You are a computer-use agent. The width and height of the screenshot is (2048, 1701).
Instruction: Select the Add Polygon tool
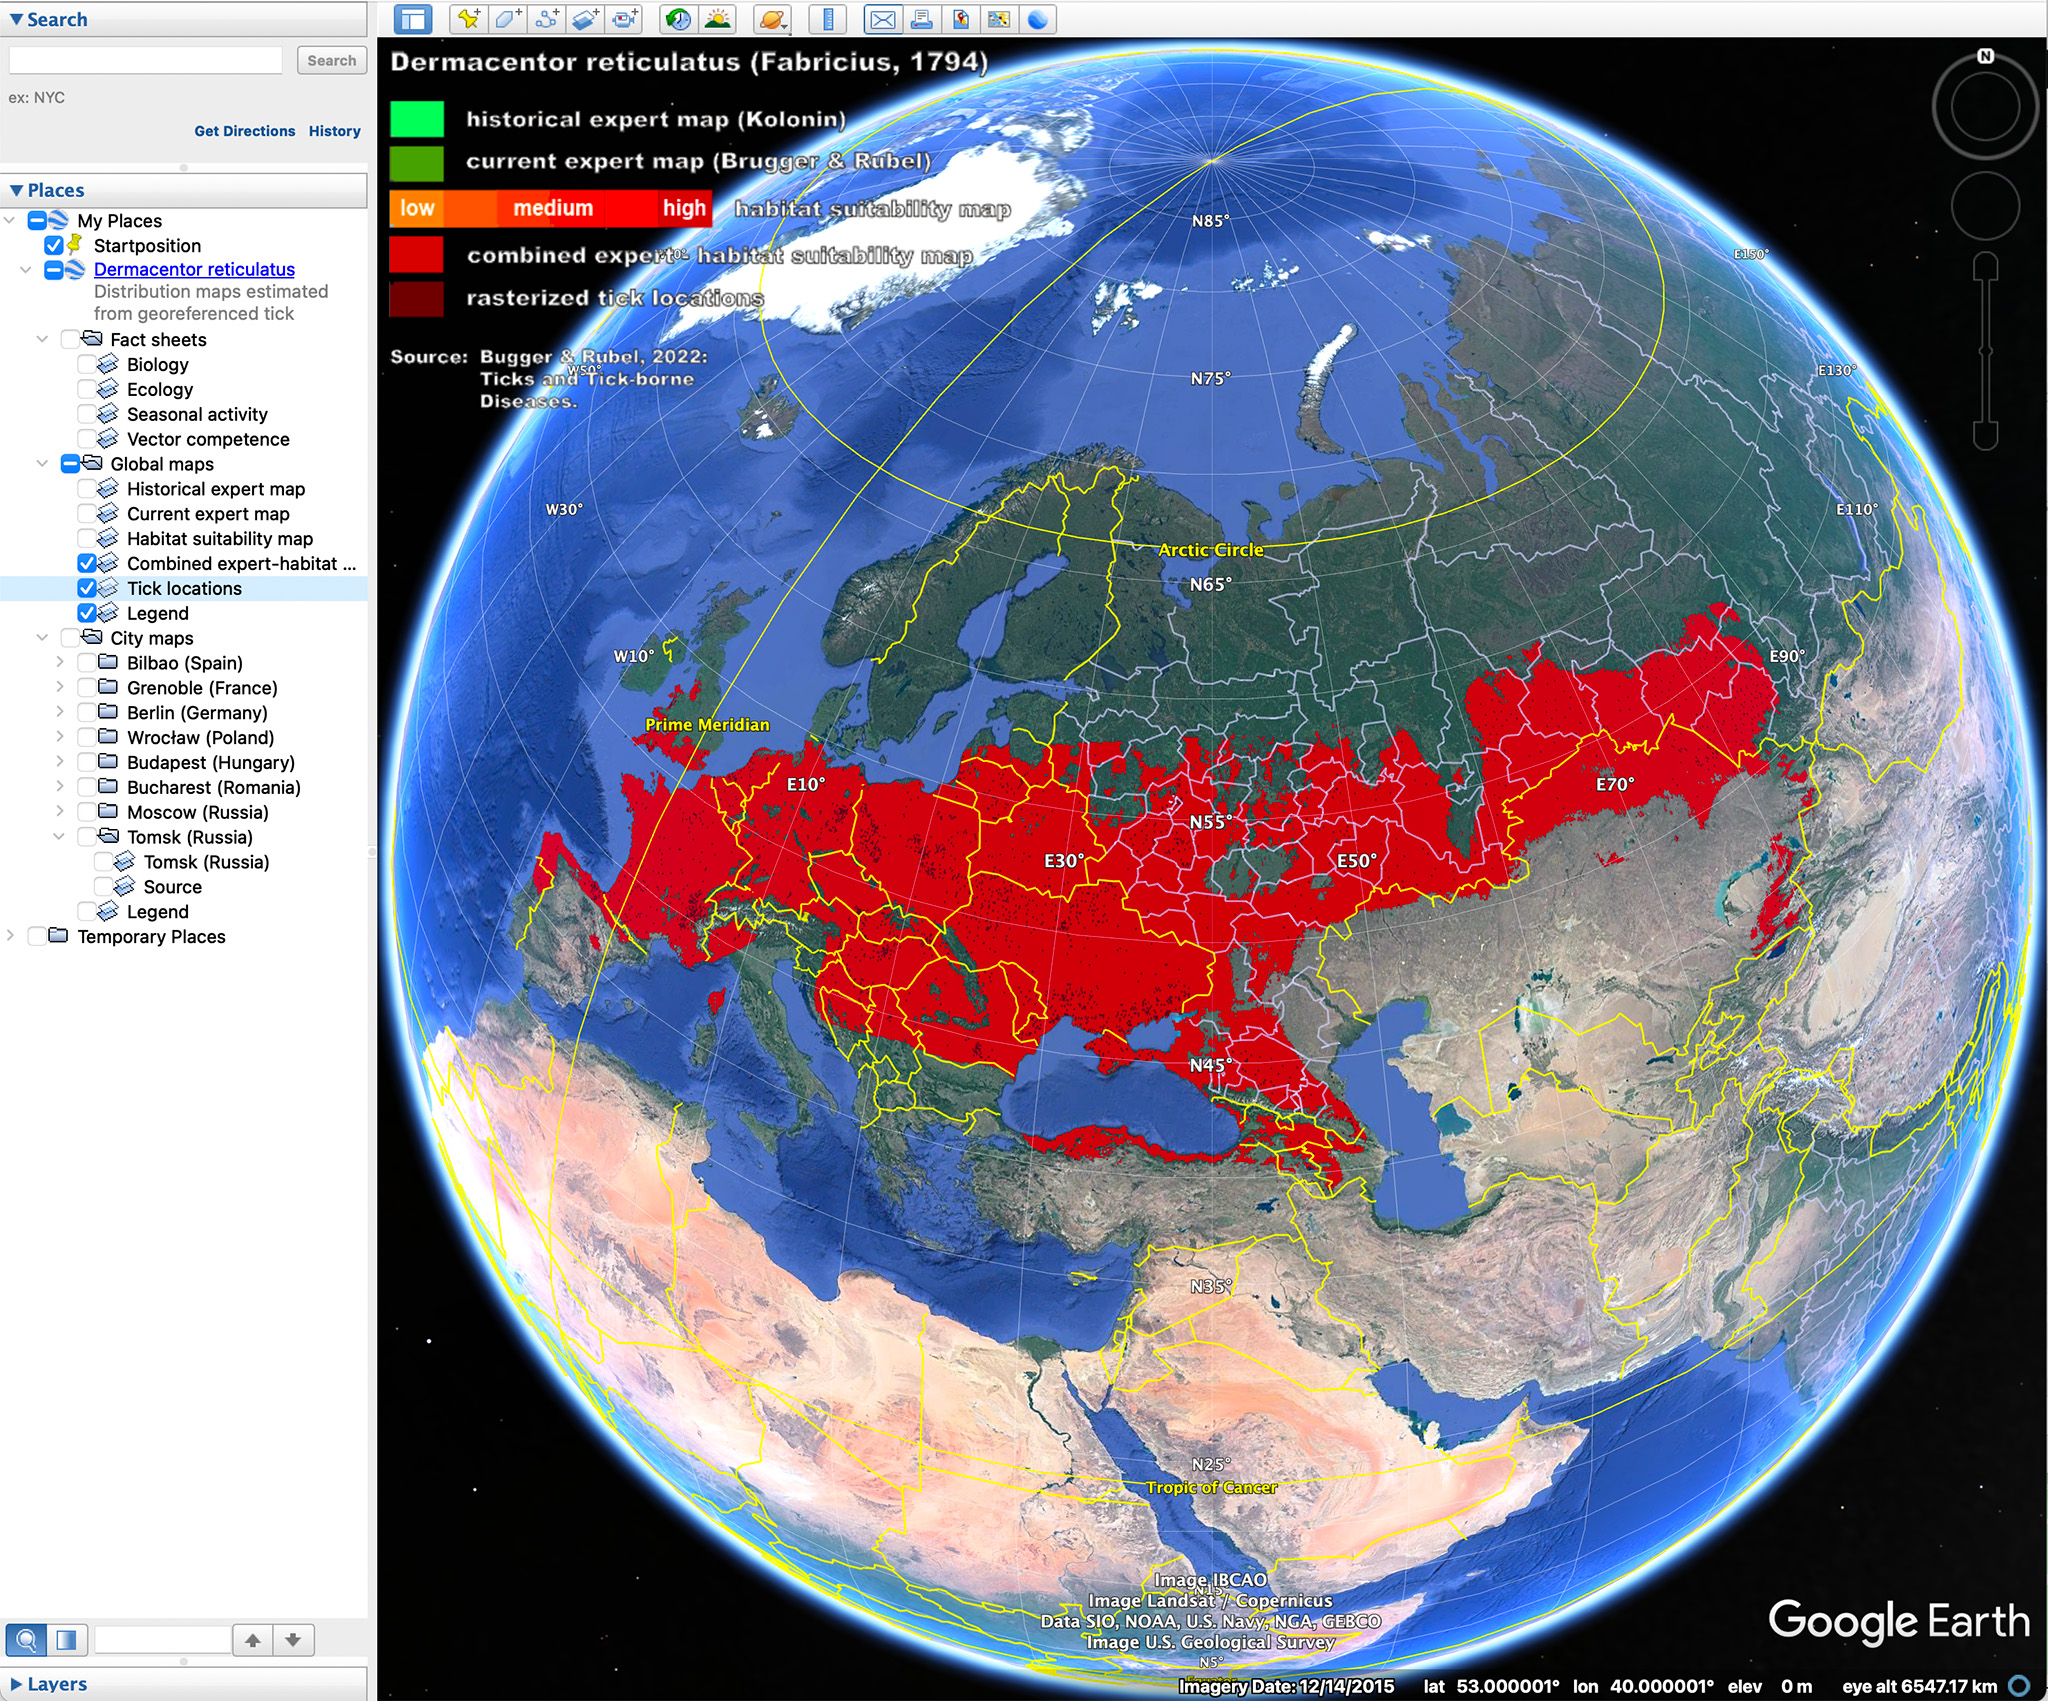click(507, 19)
